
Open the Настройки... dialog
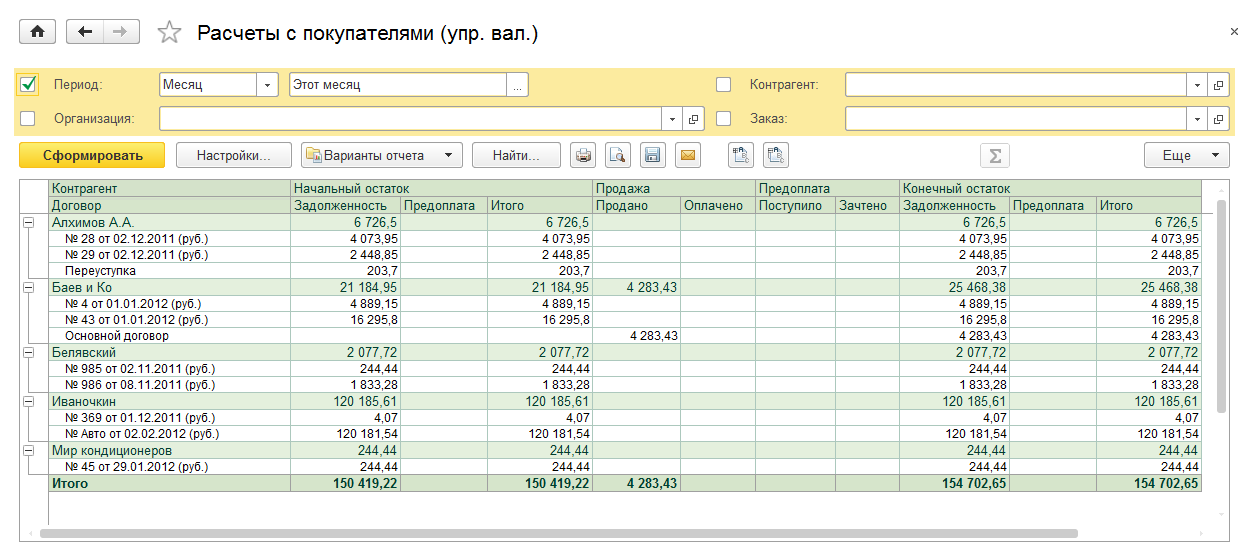click(x=234, y=155)
